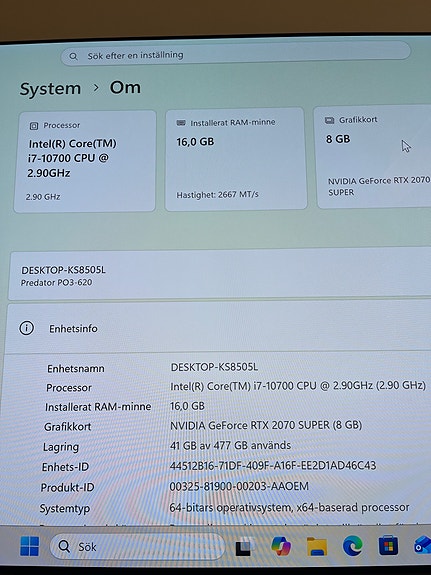
Task: Click the search magnifier in settings search
Action: [73, 56]
